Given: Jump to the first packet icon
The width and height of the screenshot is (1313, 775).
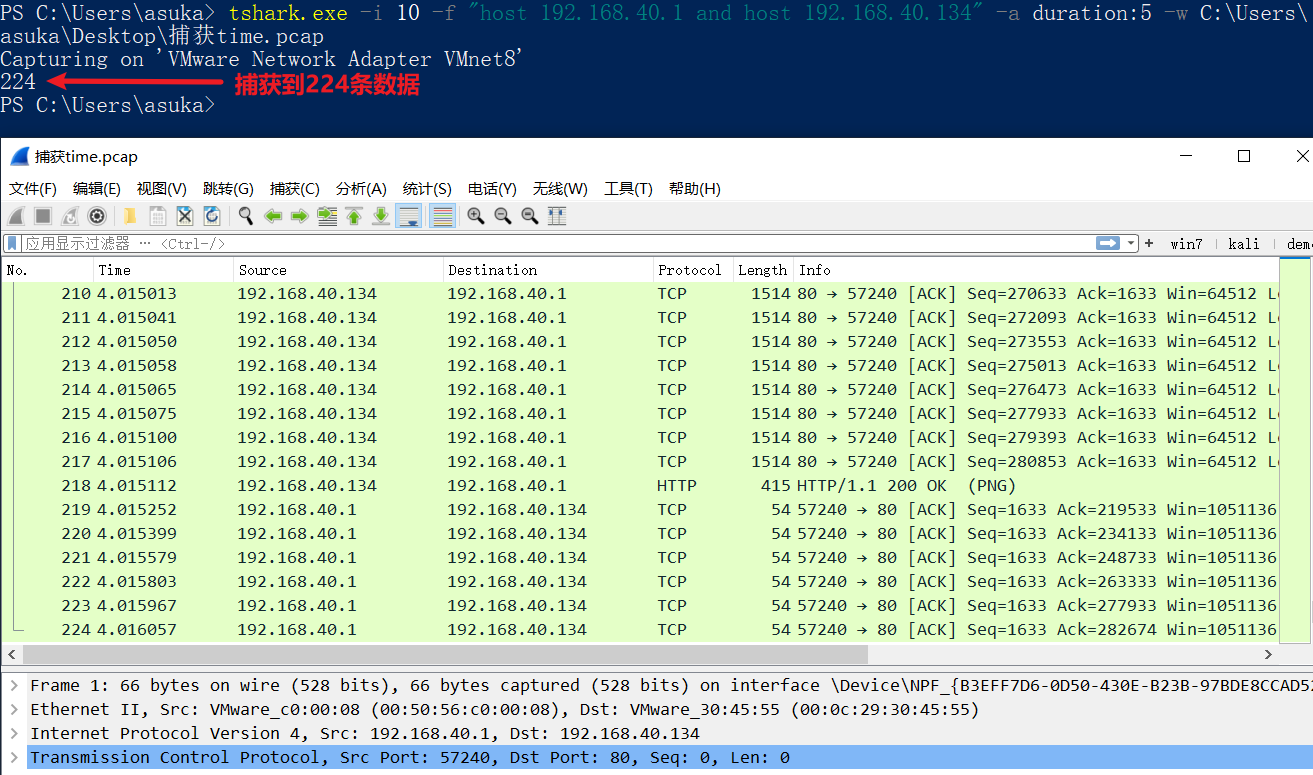Looking at the screenshot, I should pyautogui.click(x=354, y=216).
